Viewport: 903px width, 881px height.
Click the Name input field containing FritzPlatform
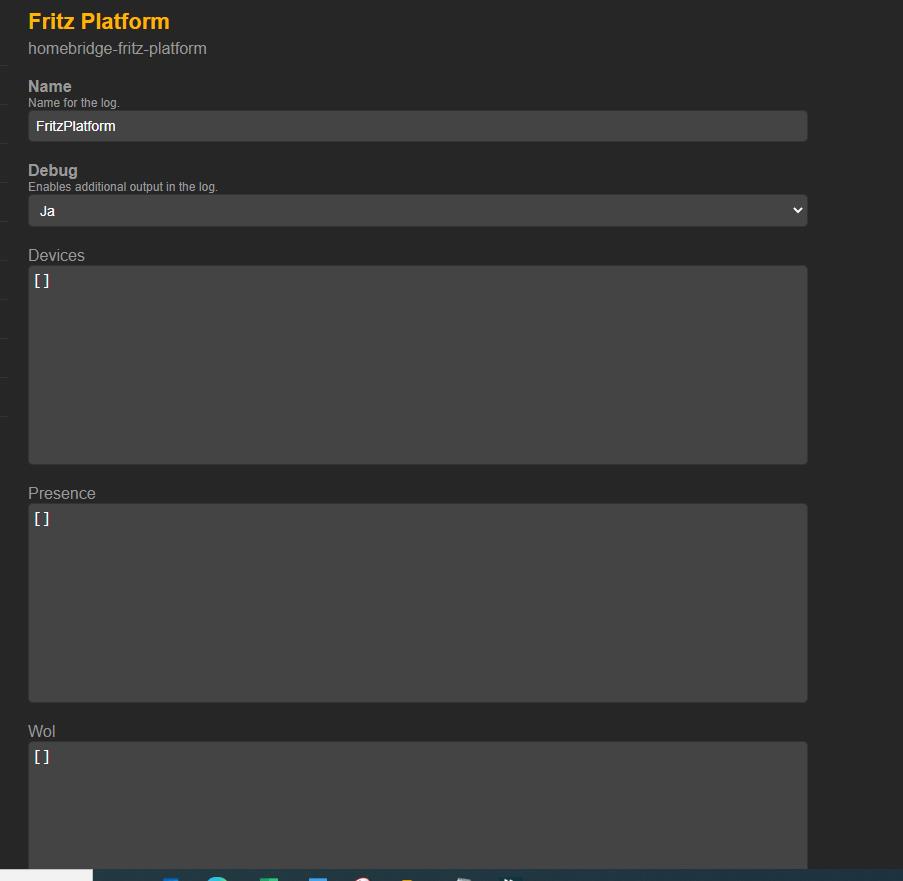pos(417,126)
